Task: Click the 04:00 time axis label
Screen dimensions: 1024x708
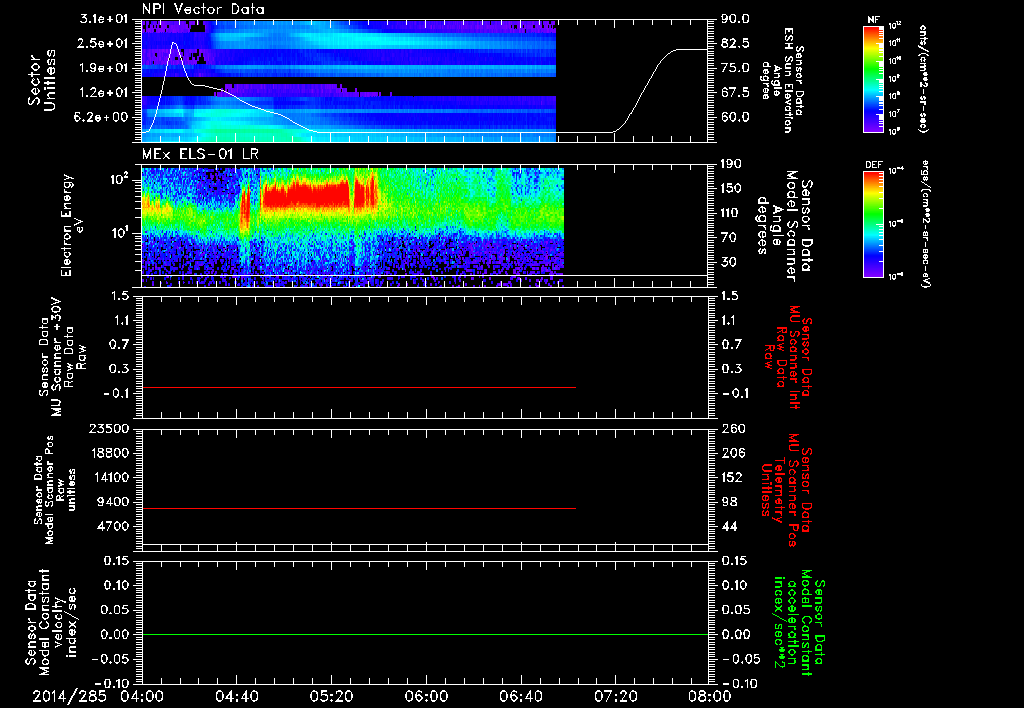Action: [142, 696]
